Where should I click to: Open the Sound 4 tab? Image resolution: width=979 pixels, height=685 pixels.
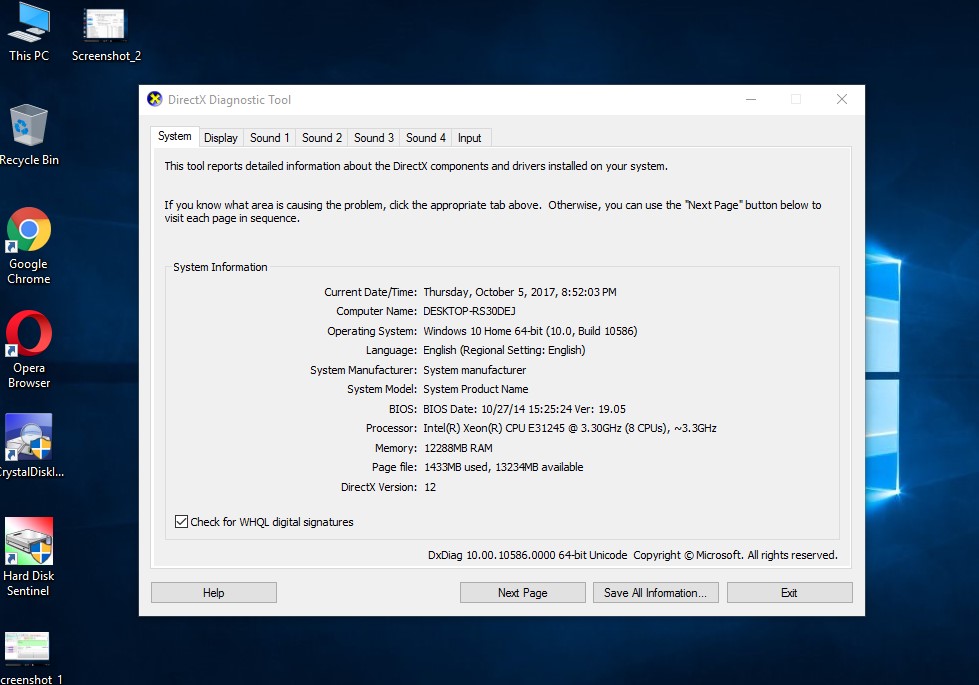tap(426, 138)
